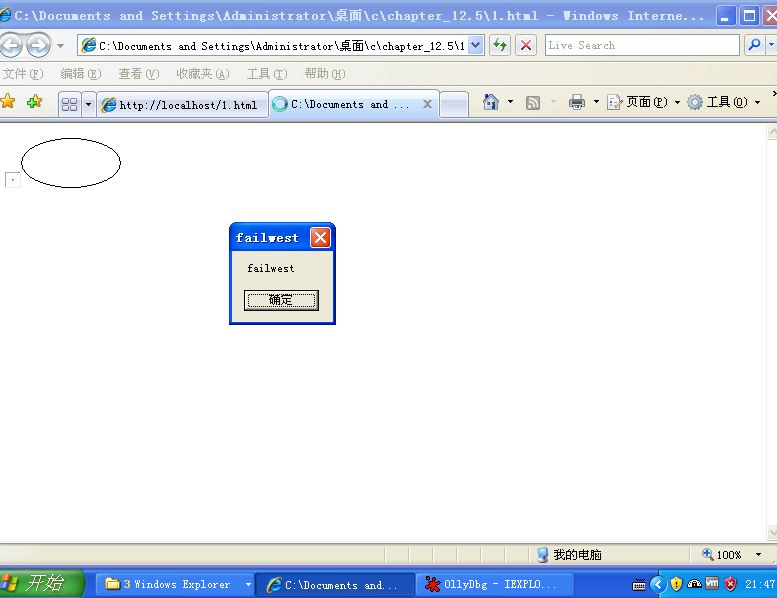Click the 100% zoom level button
777x598 pixels.
point(722,554)
